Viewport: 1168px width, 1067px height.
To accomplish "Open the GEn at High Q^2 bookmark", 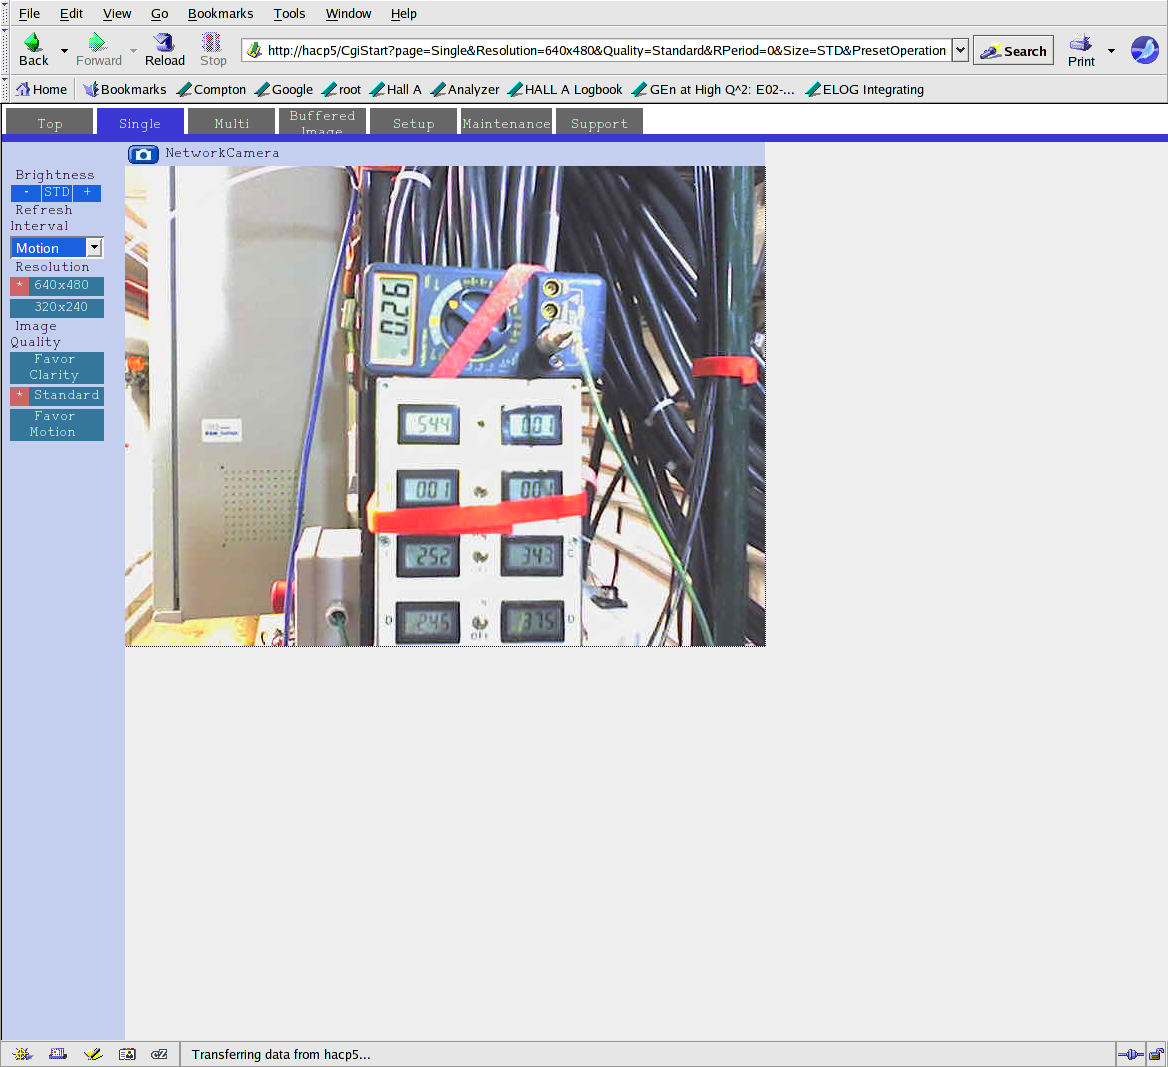I will coord(713,89).
